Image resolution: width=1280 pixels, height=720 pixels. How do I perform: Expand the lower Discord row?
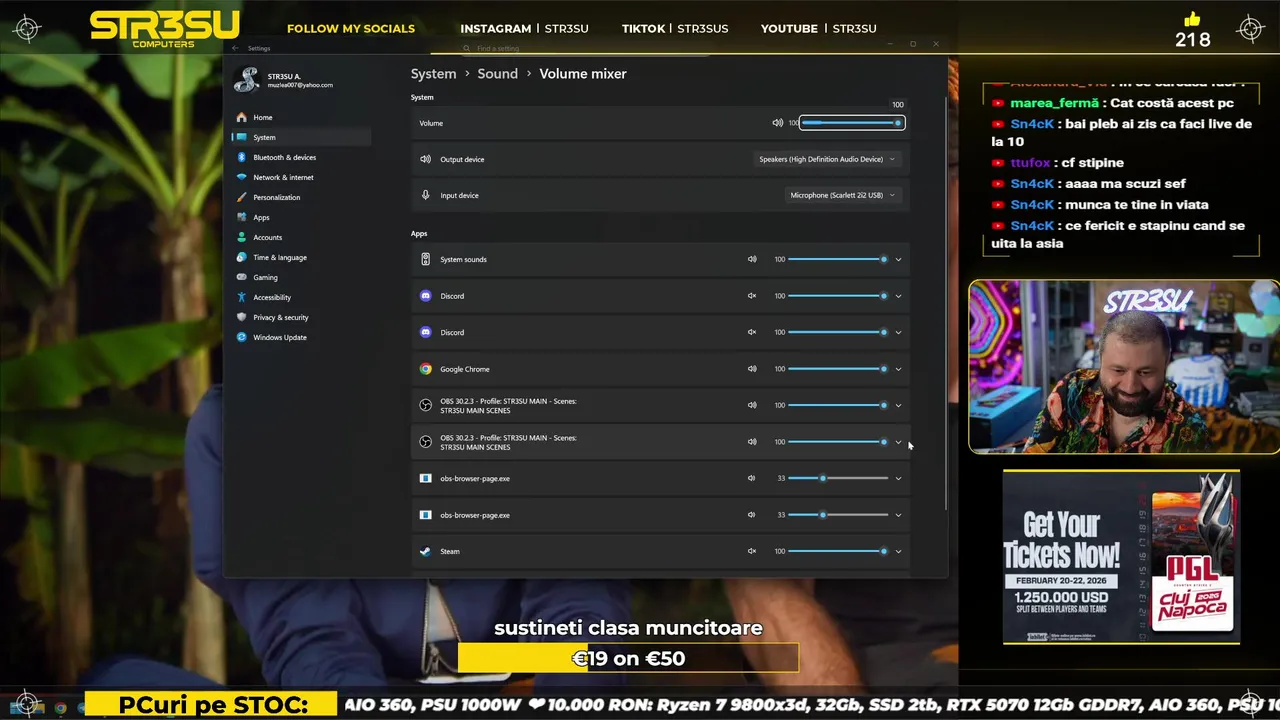coord(898,332)
